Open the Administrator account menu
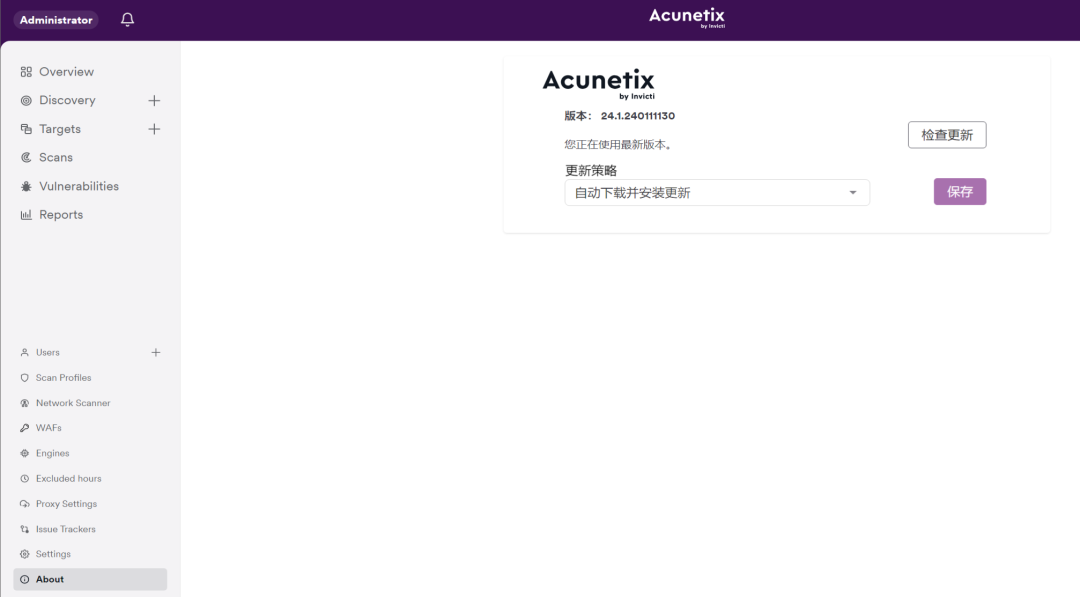The width and height of the screenshot is (1080, 597). point(56,20)
